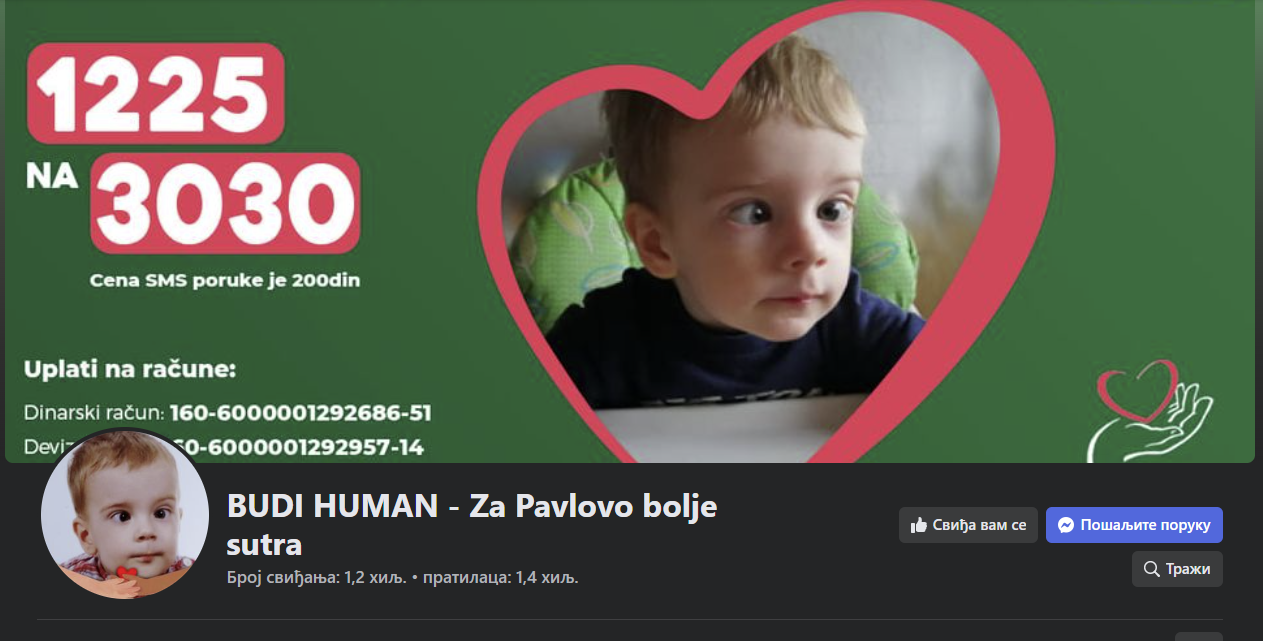Viewport: 1263px width, 641px height.
Task: Open page search with the Тражи button
Action: pos(1177,569)
